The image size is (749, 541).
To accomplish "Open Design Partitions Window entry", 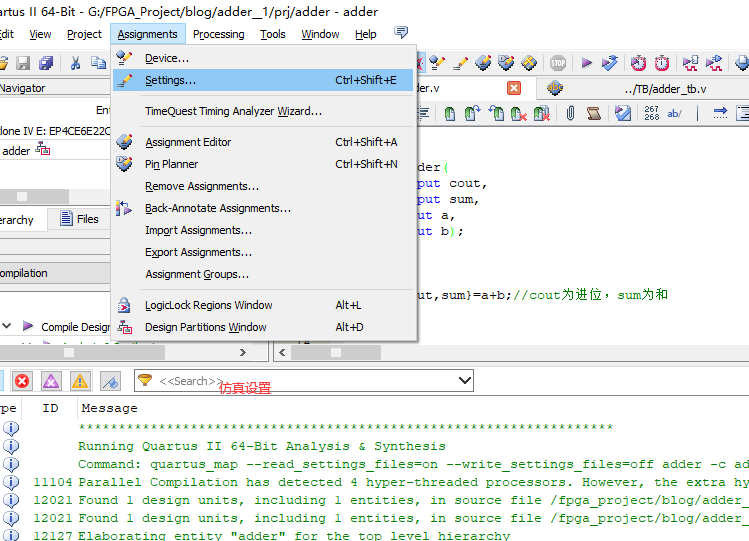I will pyautogui.click(x=263, y=327).
